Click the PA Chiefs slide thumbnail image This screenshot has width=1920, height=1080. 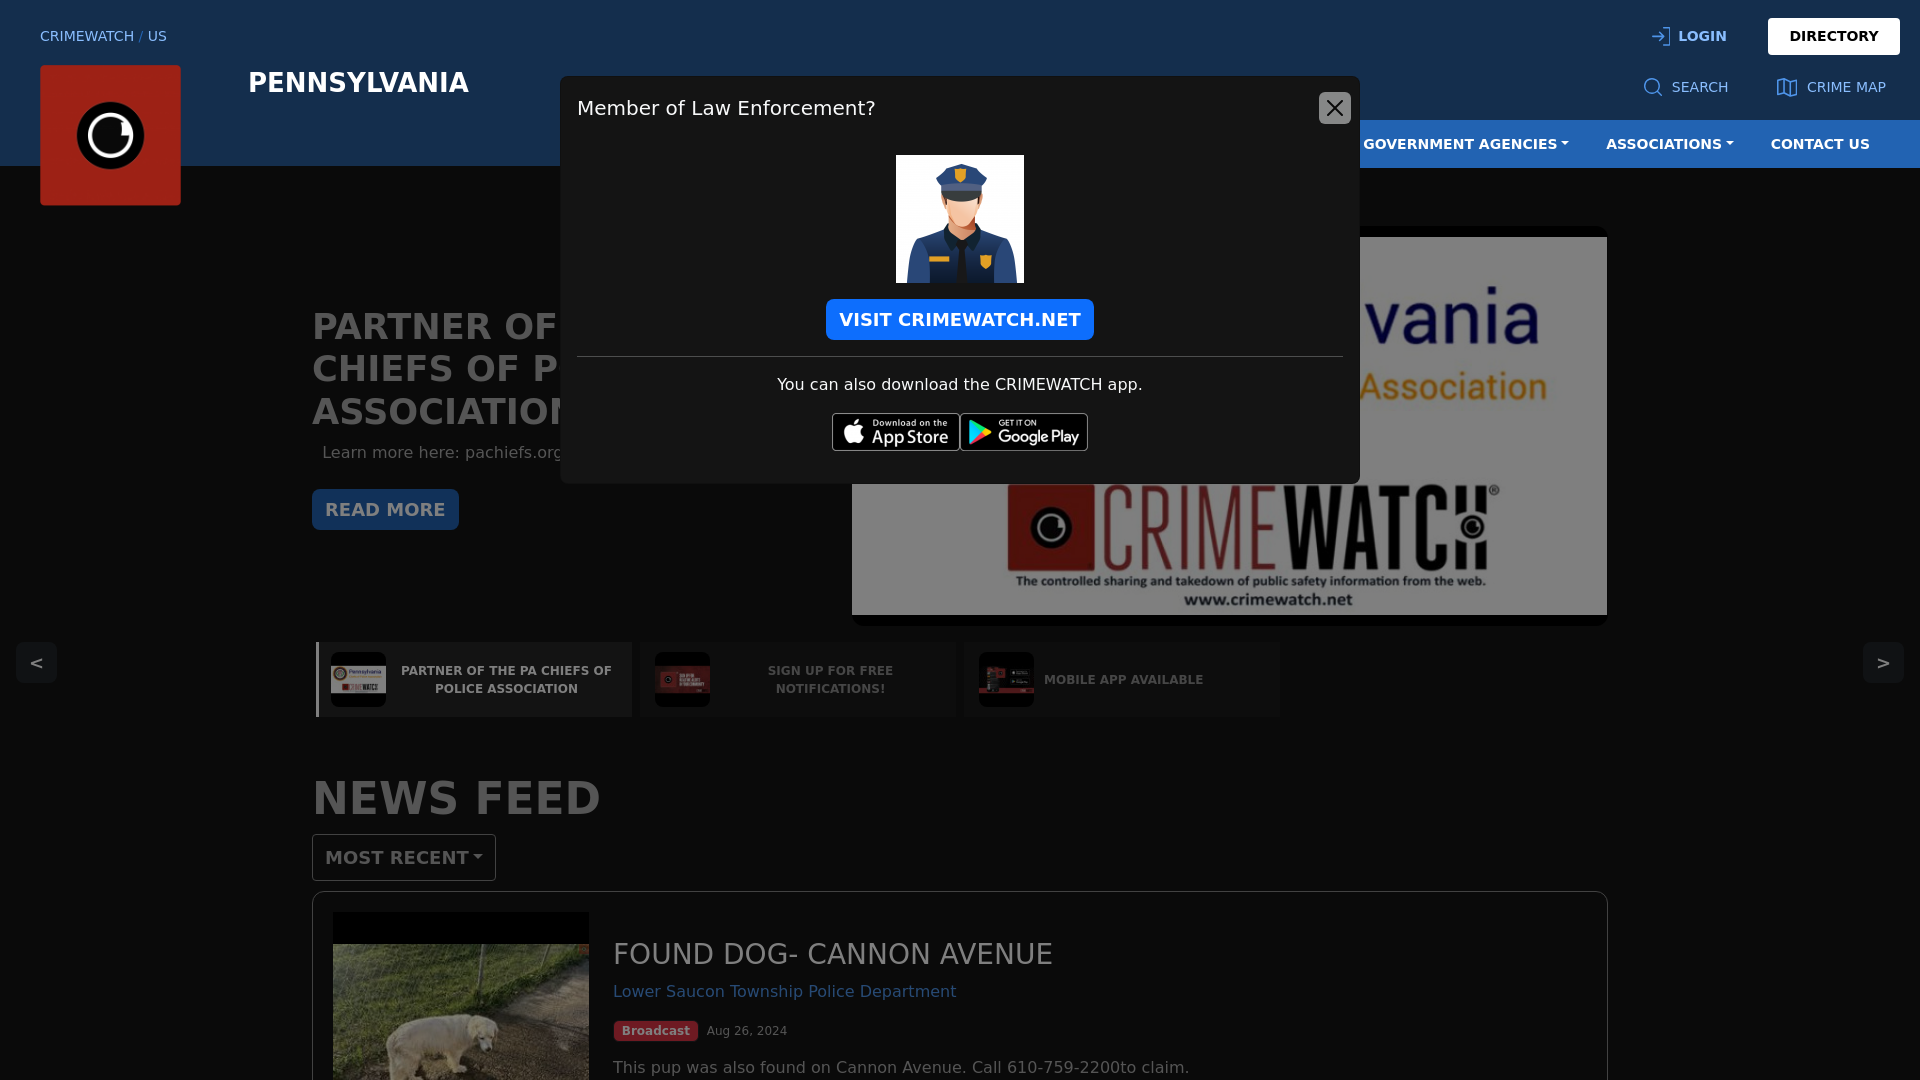point(358,680)
